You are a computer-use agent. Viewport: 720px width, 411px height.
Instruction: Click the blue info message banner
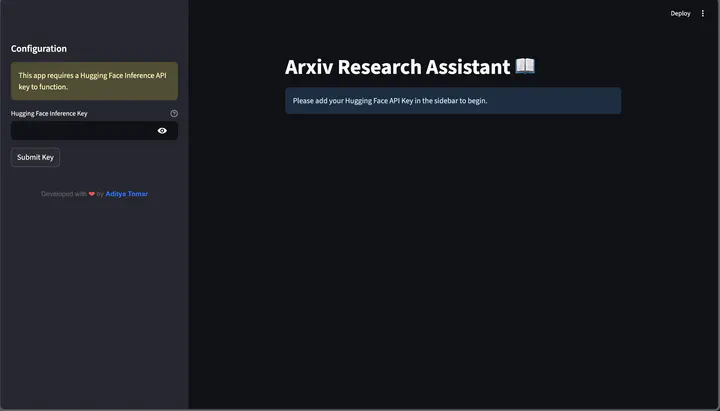tap(452, 101)
